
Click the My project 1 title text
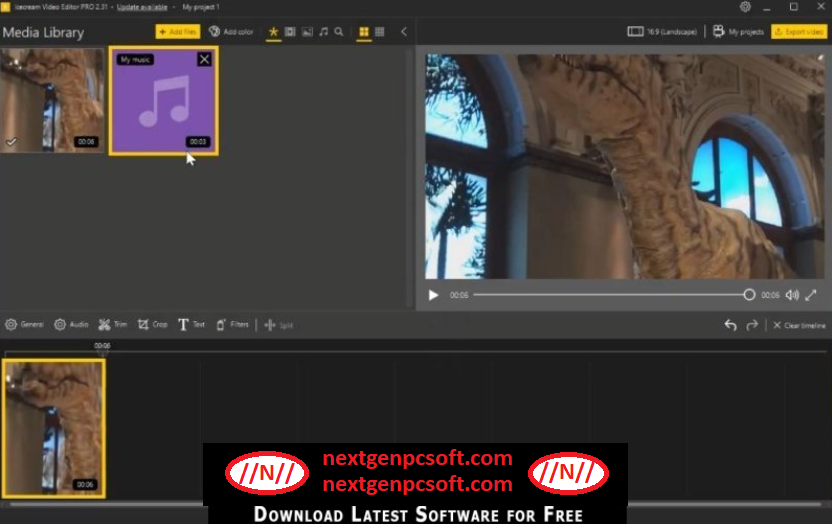(201, 7)
